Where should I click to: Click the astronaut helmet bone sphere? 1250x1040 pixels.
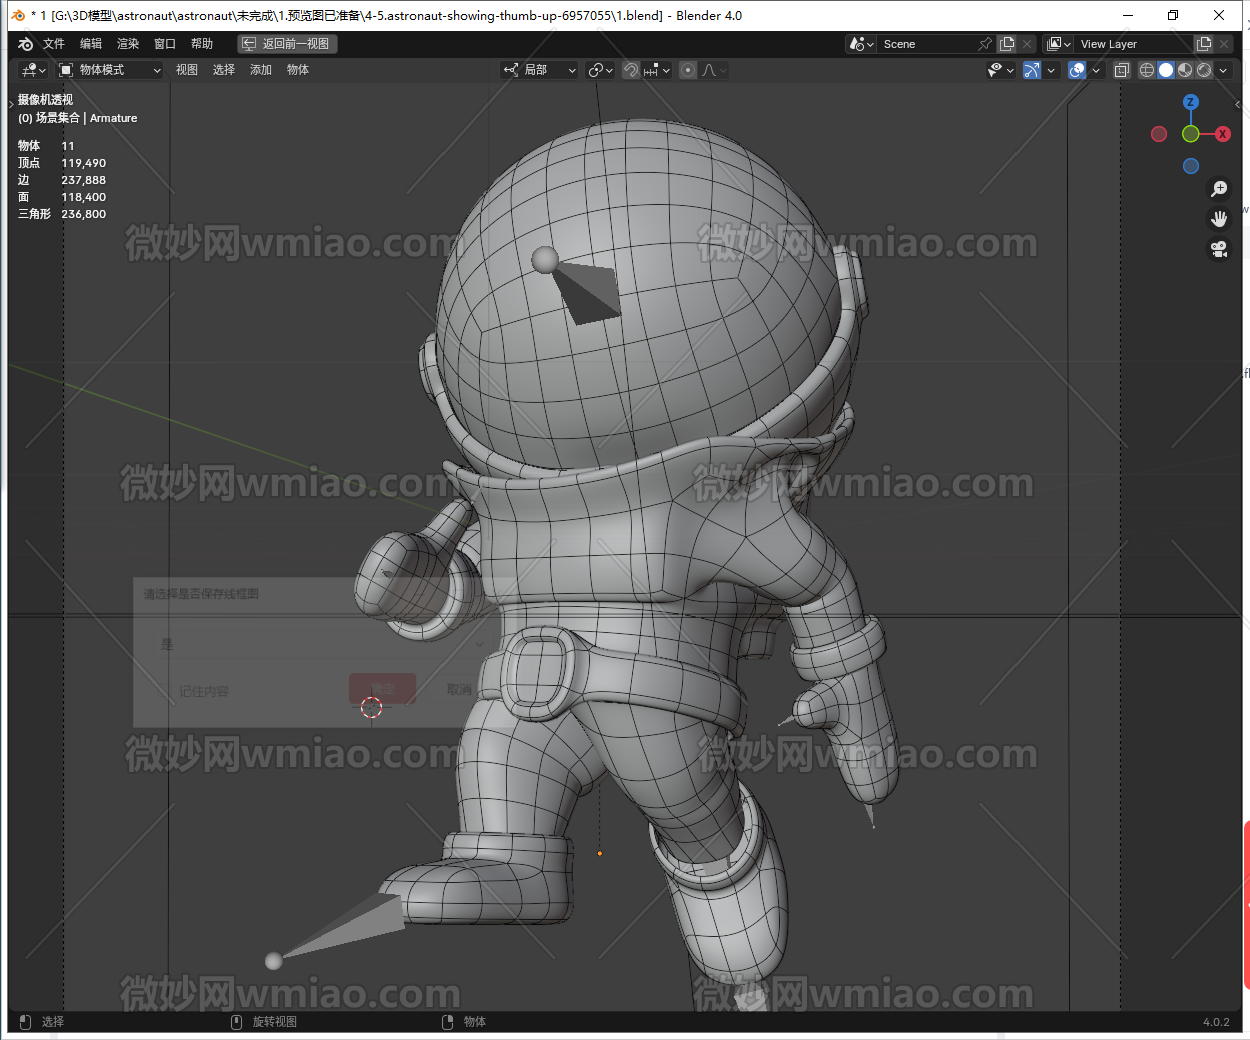pos(545,260)
